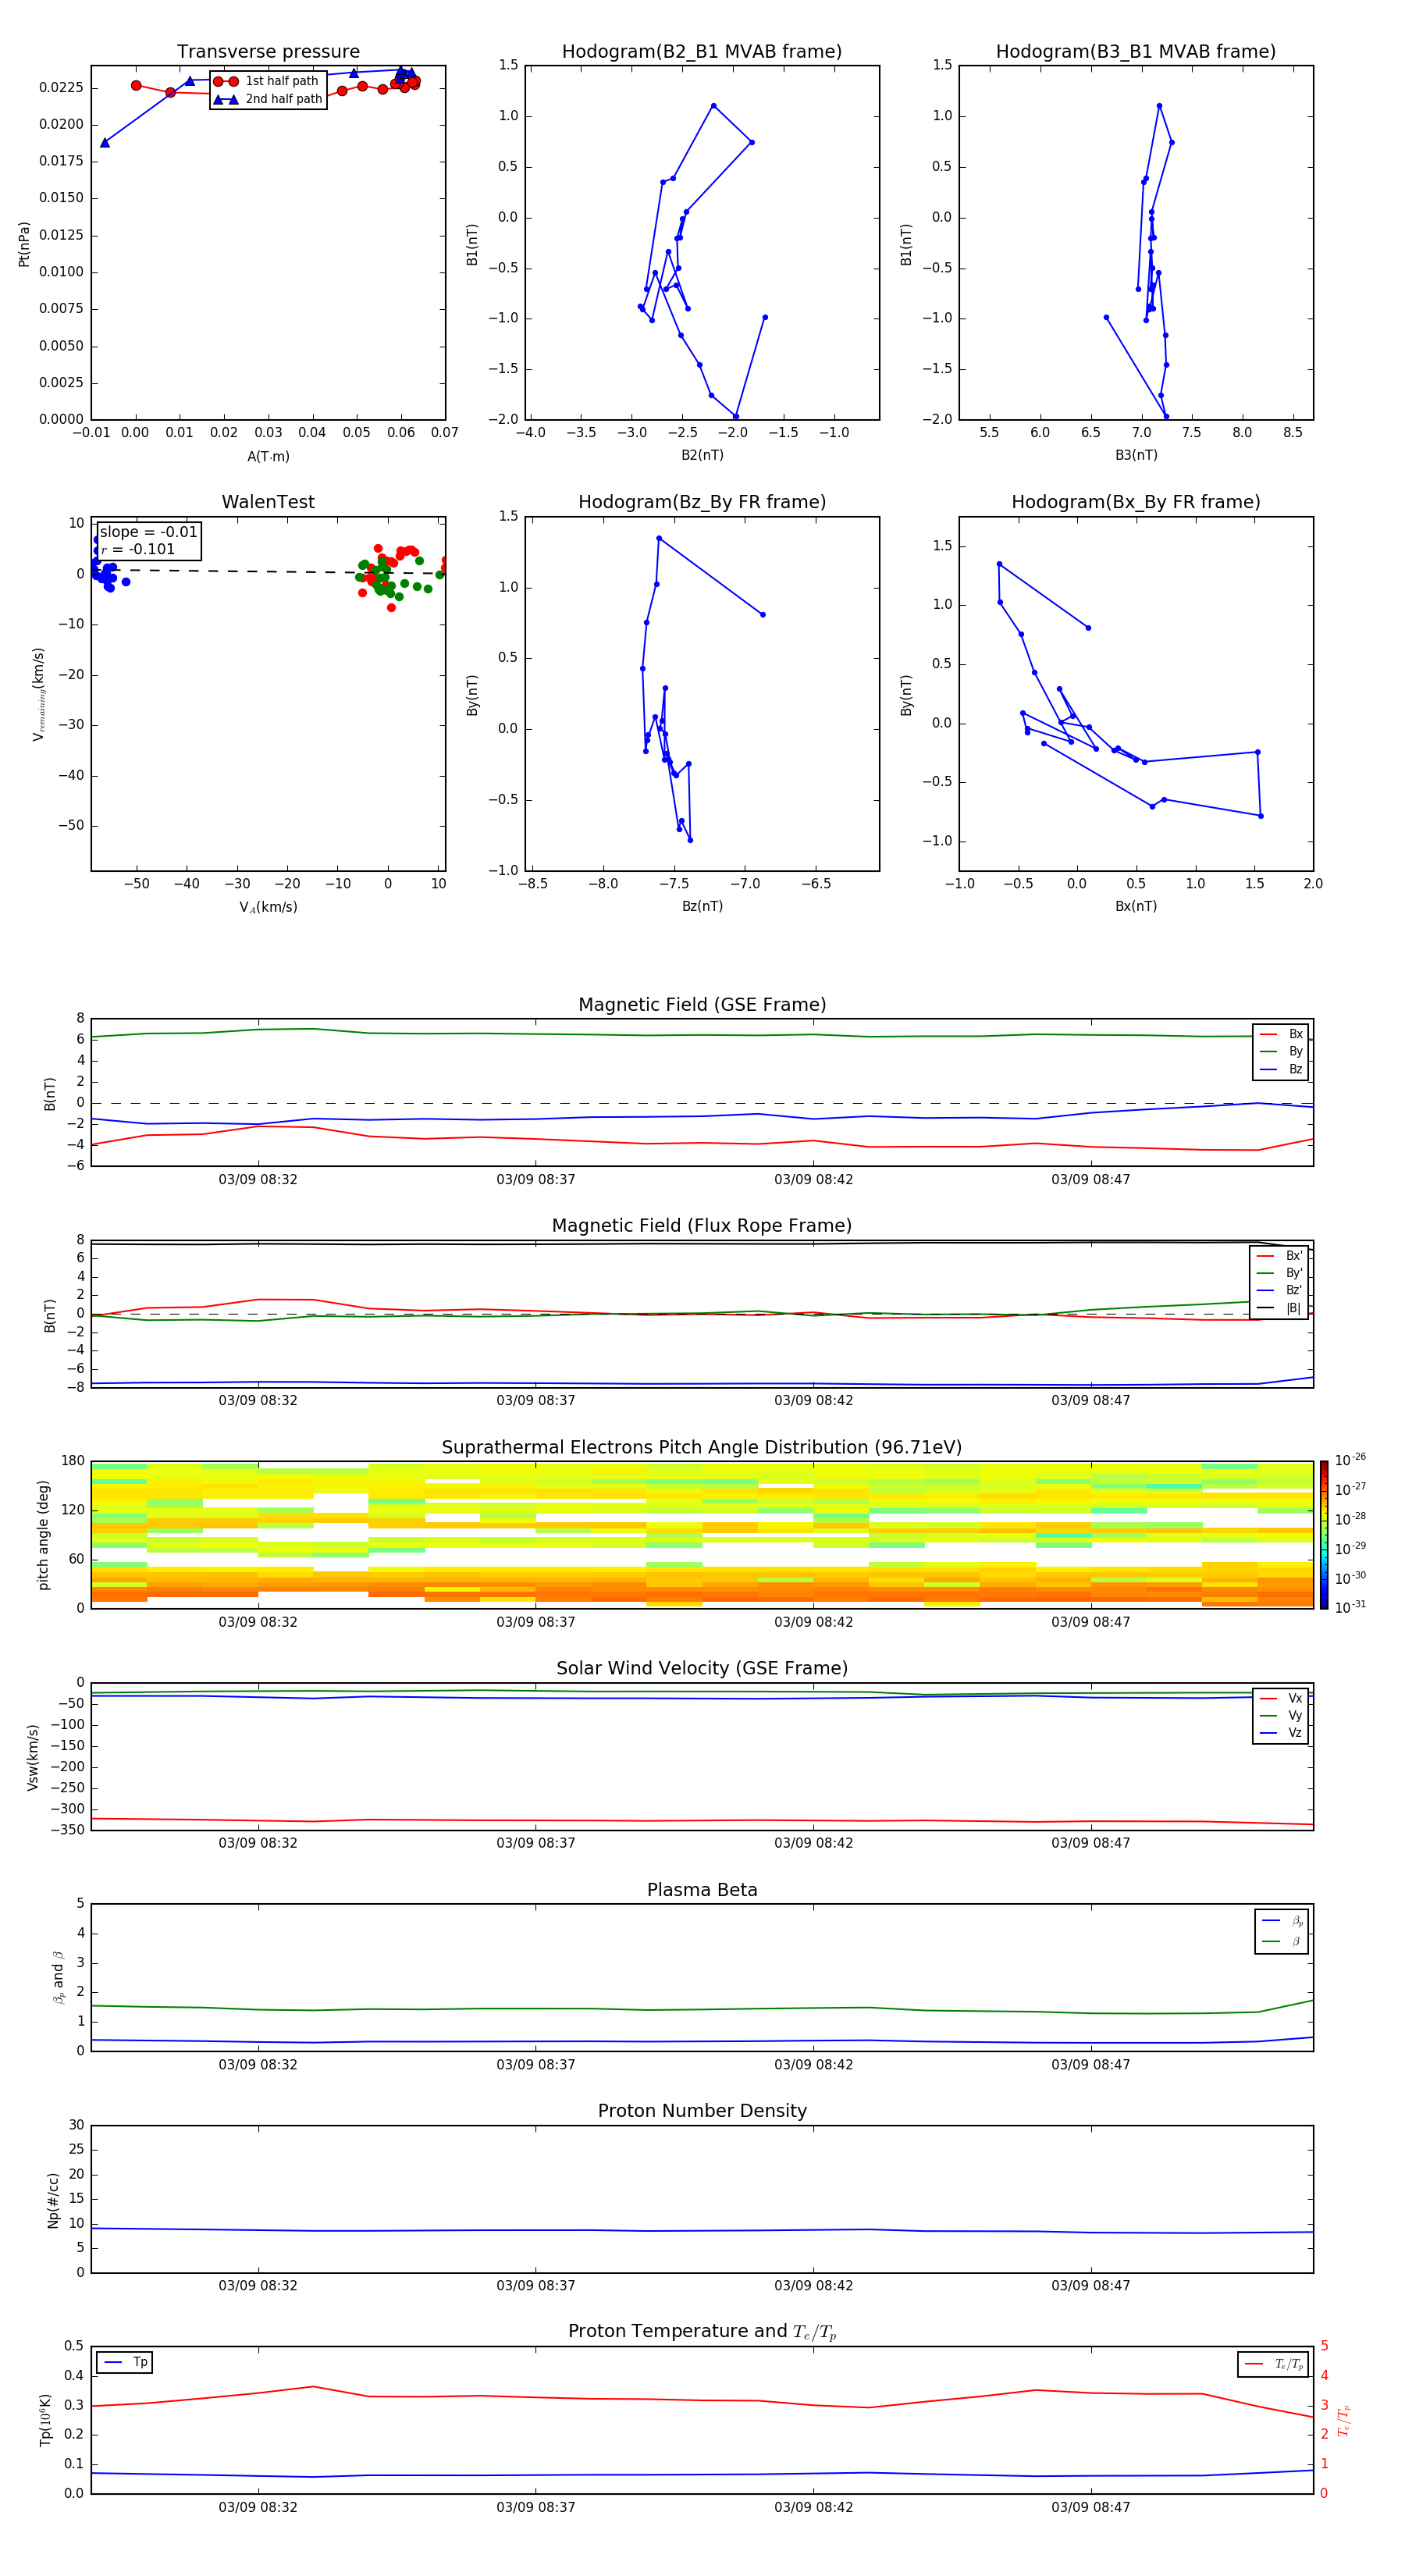Click the 'Hodogram(B2_B1 MVAB frame)' title
The height and width of the screenshot is (2576, 1405).
[x=702, y=52]
